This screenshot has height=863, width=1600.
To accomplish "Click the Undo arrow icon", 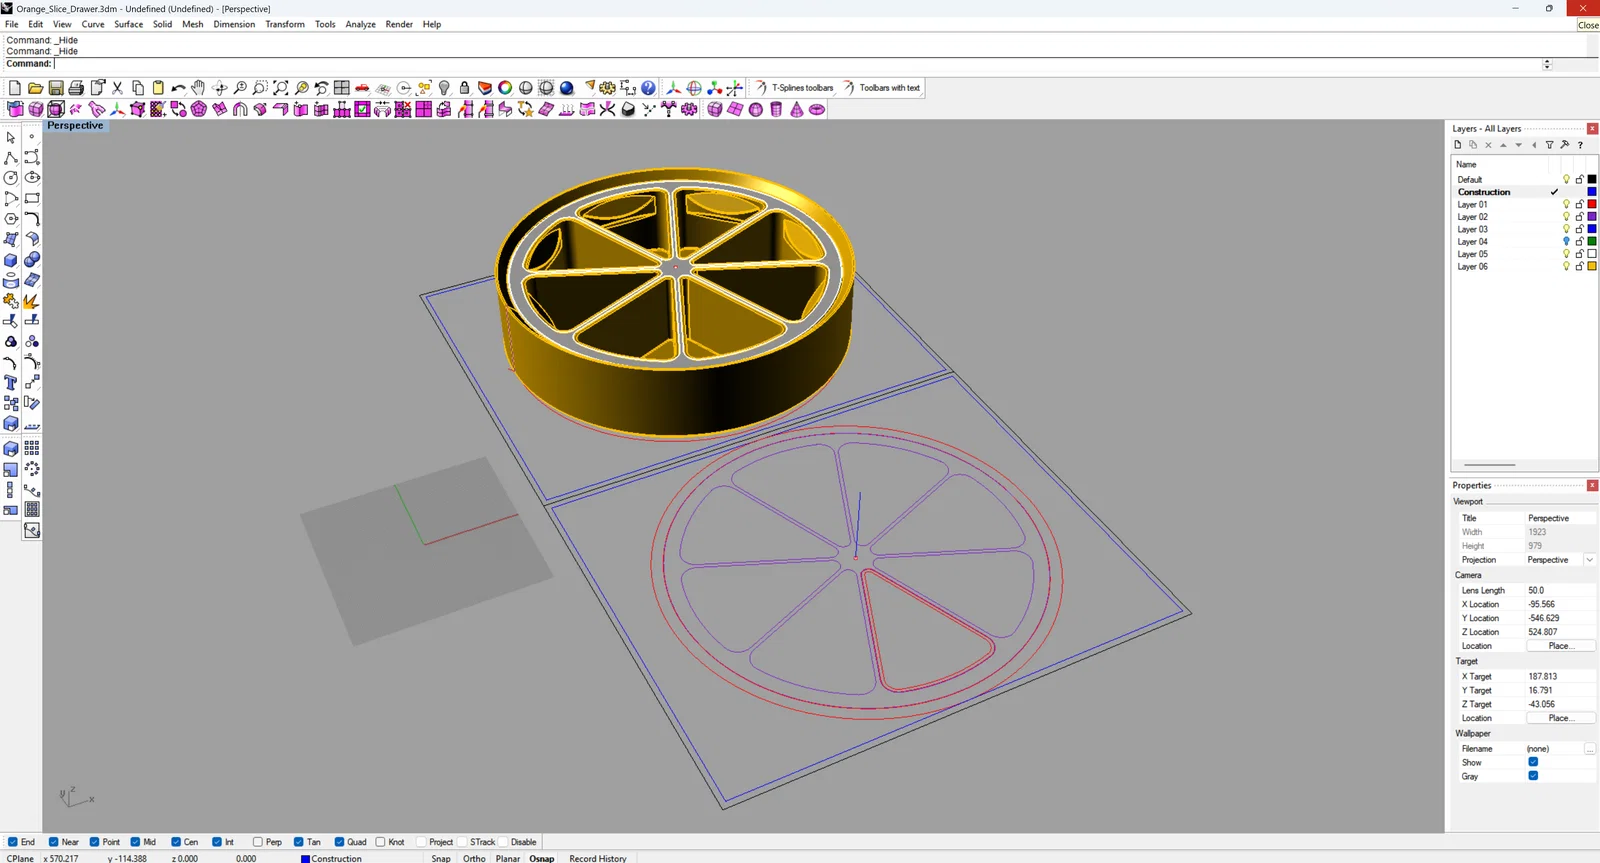I will (178, 88).
